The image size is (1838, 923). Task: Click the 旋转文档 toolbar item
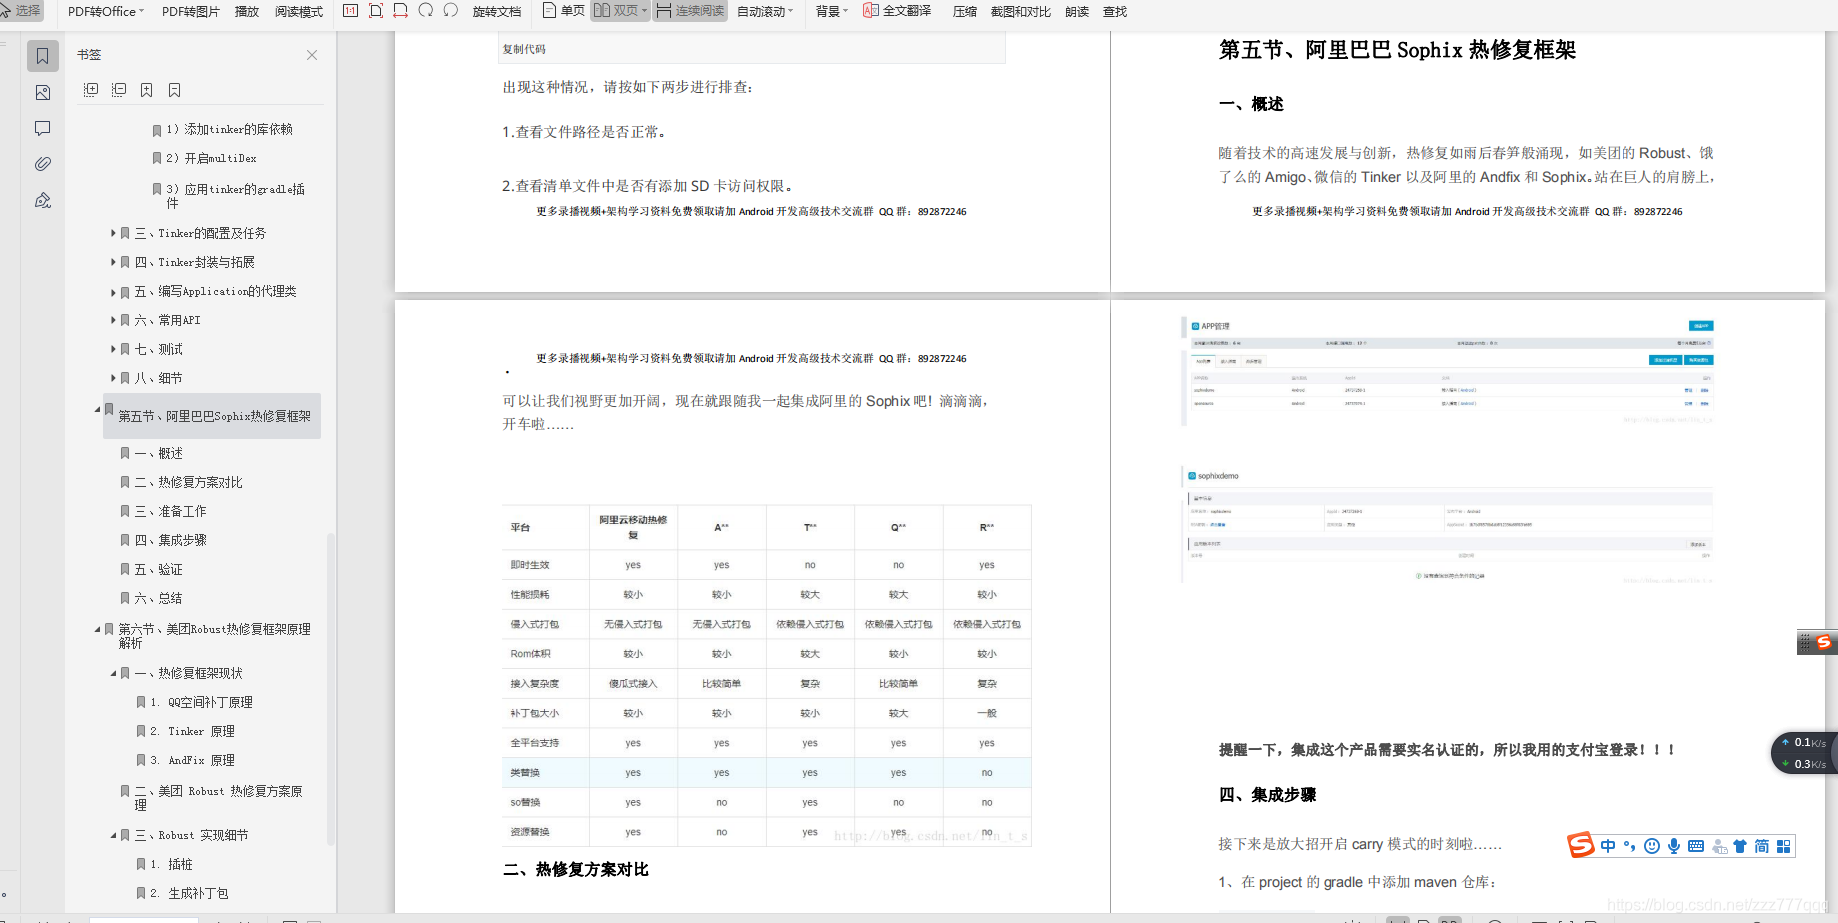[x=497, y=12]
